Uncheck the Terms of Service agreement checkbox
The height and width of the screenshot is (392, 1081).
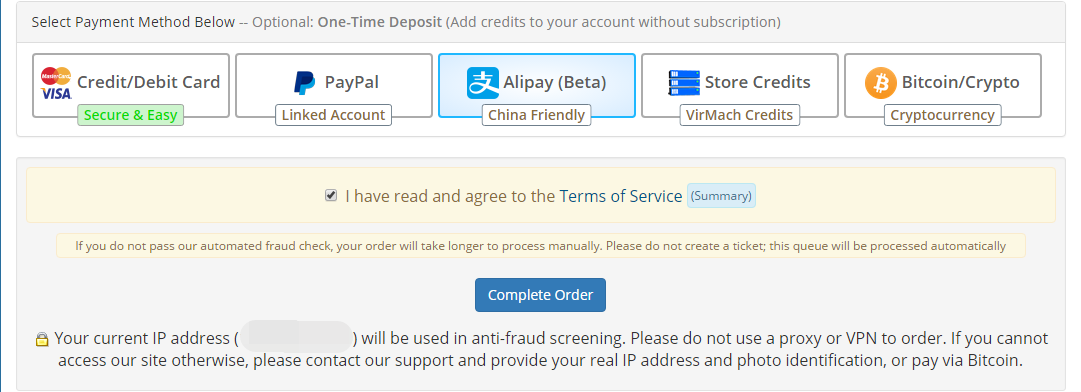point(331,196)
